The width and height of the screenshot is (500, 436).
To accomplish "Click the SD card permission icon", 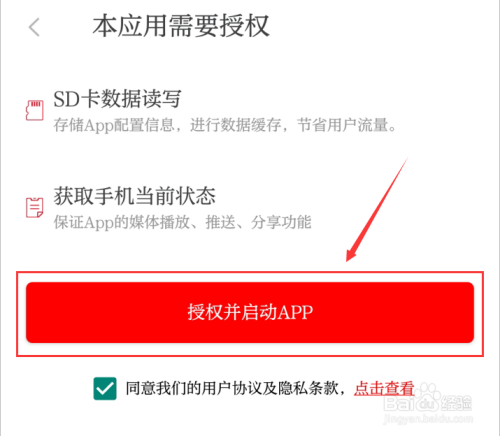I will pyautogui.click(x=35, y=110).
